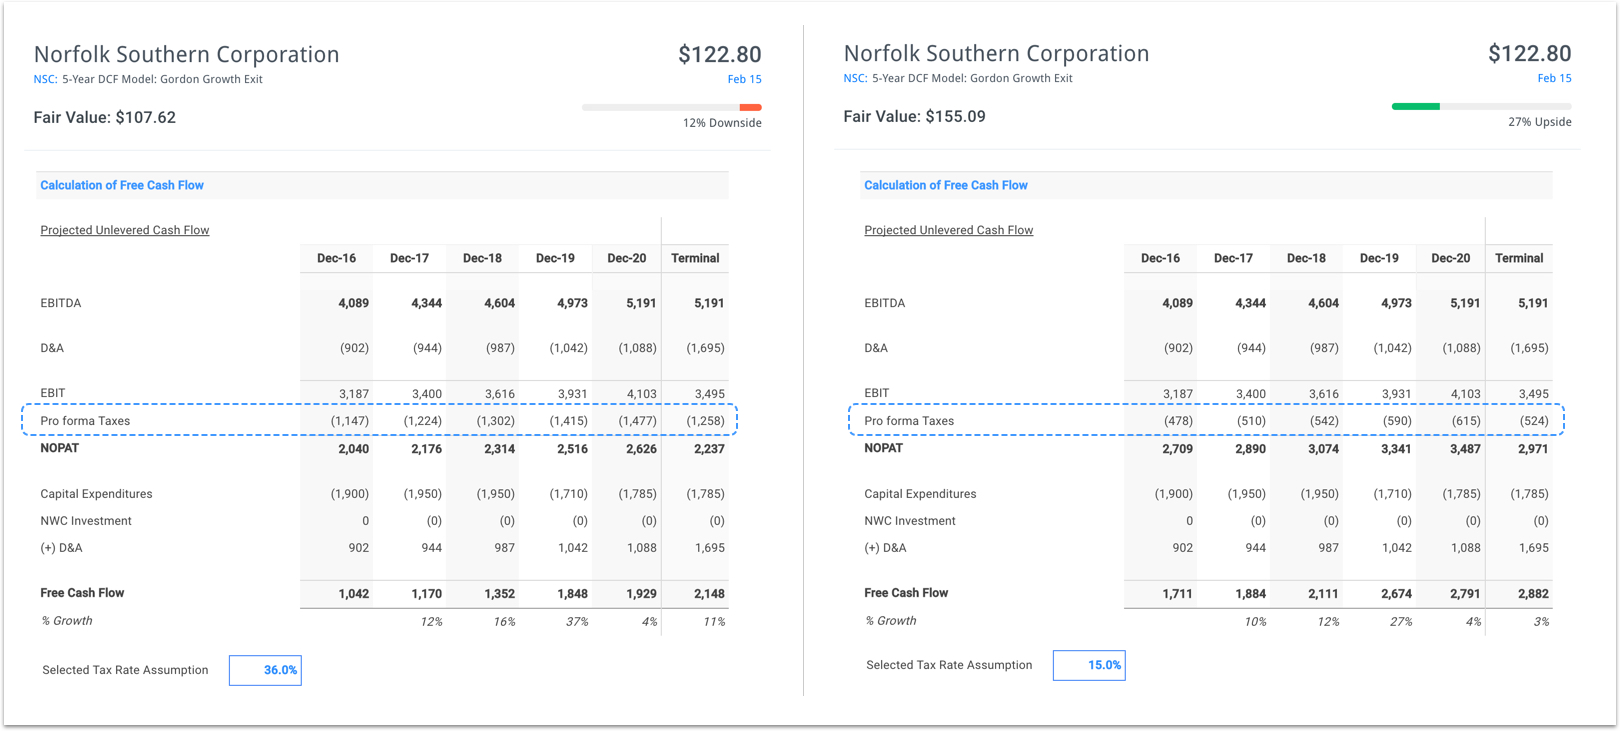The image size is (1620, 731).
Task: Click Projected Unlevered Cash Flow in left panel
Action: point(125,230)
